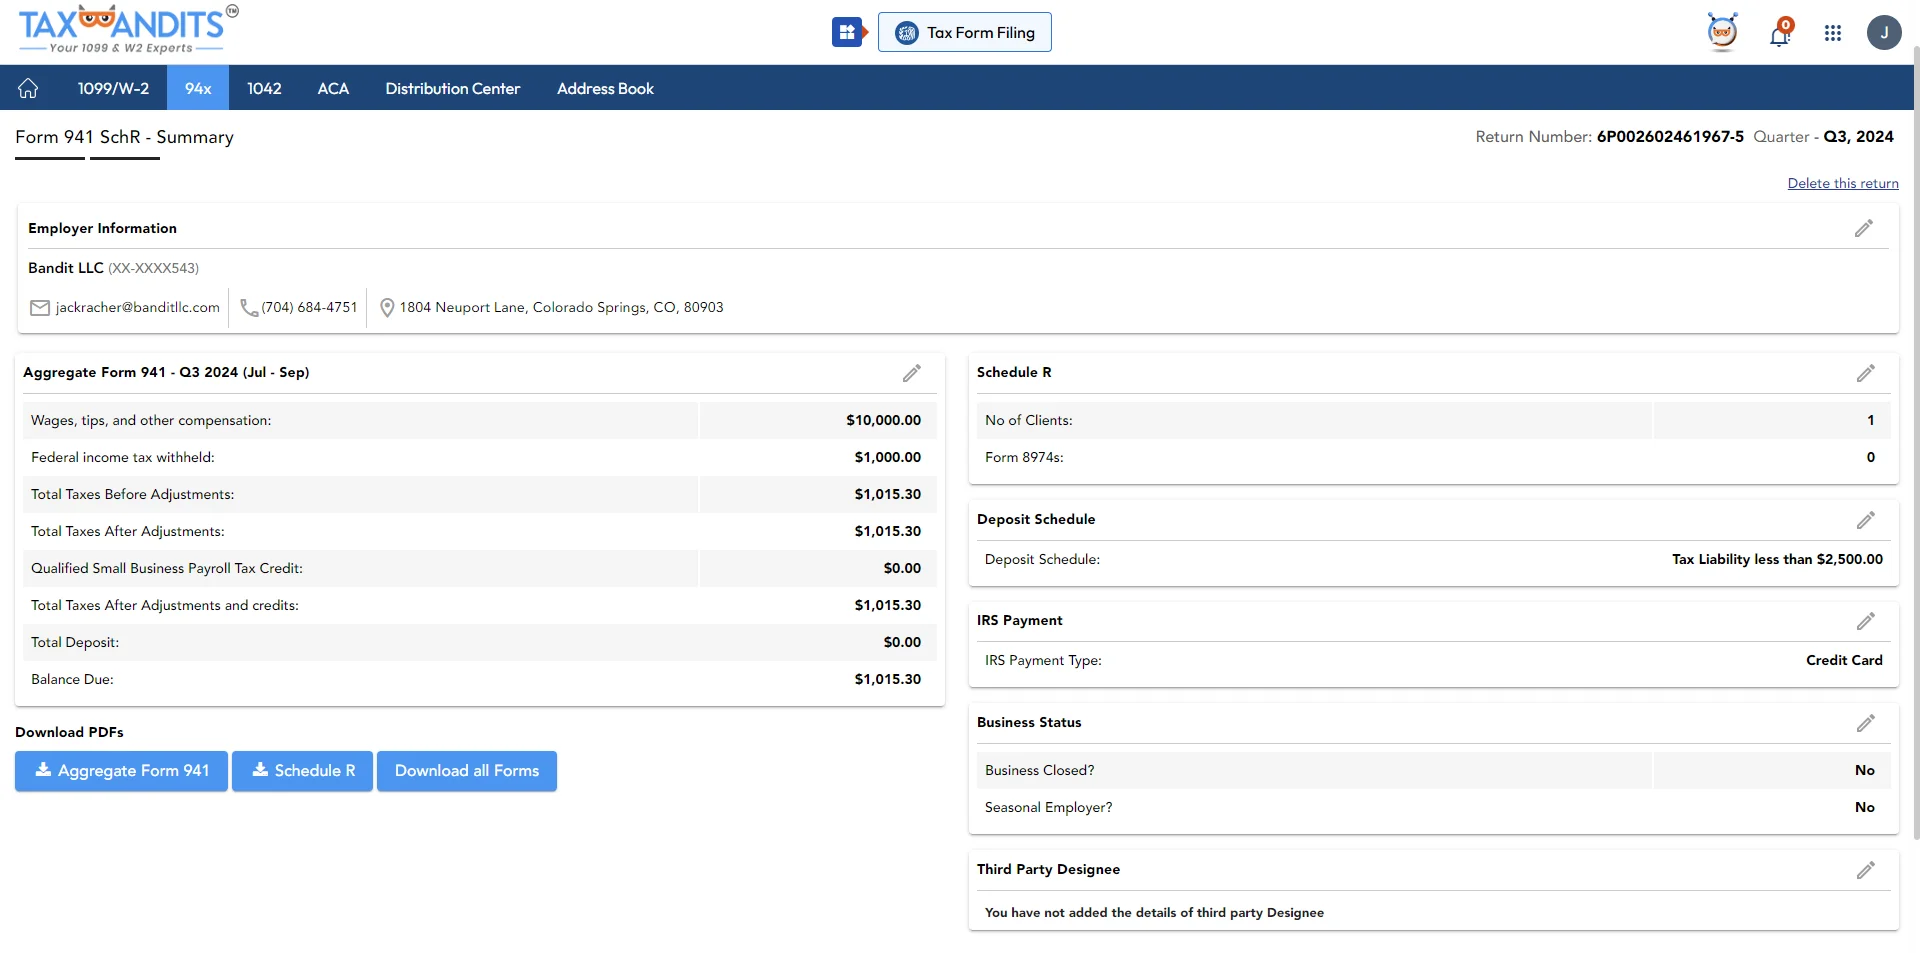Open the Address Book

click(605, 88)
